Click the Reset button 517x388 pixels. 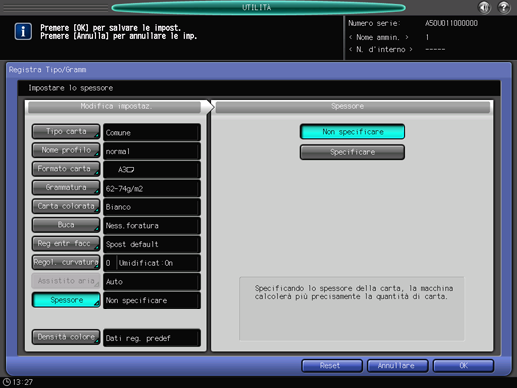coord(332,366)
